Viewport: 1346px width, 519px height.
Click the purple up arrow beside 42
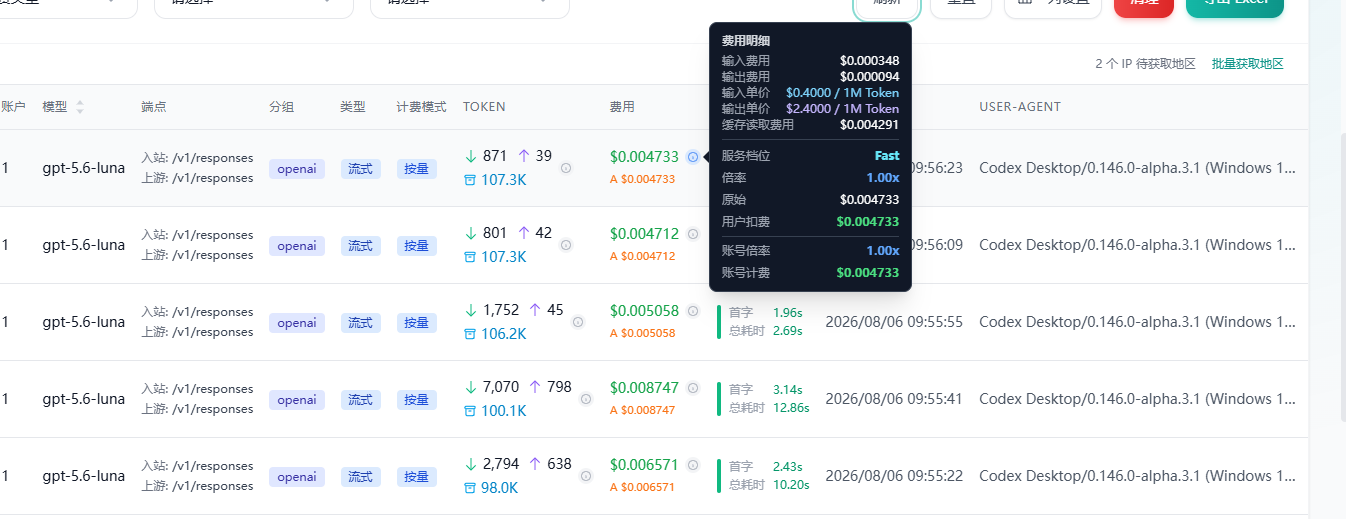[524, 233]
